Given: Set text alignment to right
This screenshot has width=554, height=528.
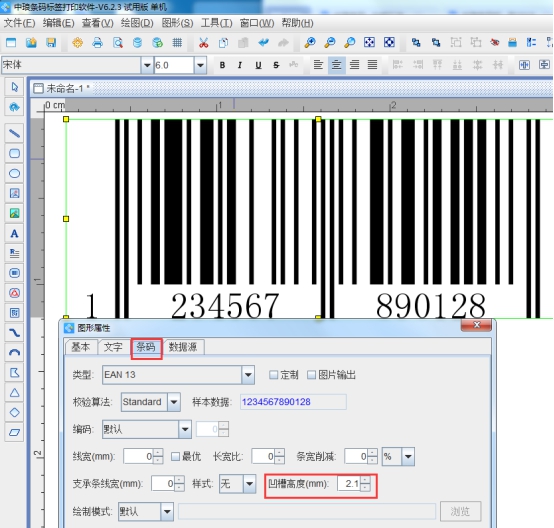Looking at the screenshot, I should [x=354, y=65].
